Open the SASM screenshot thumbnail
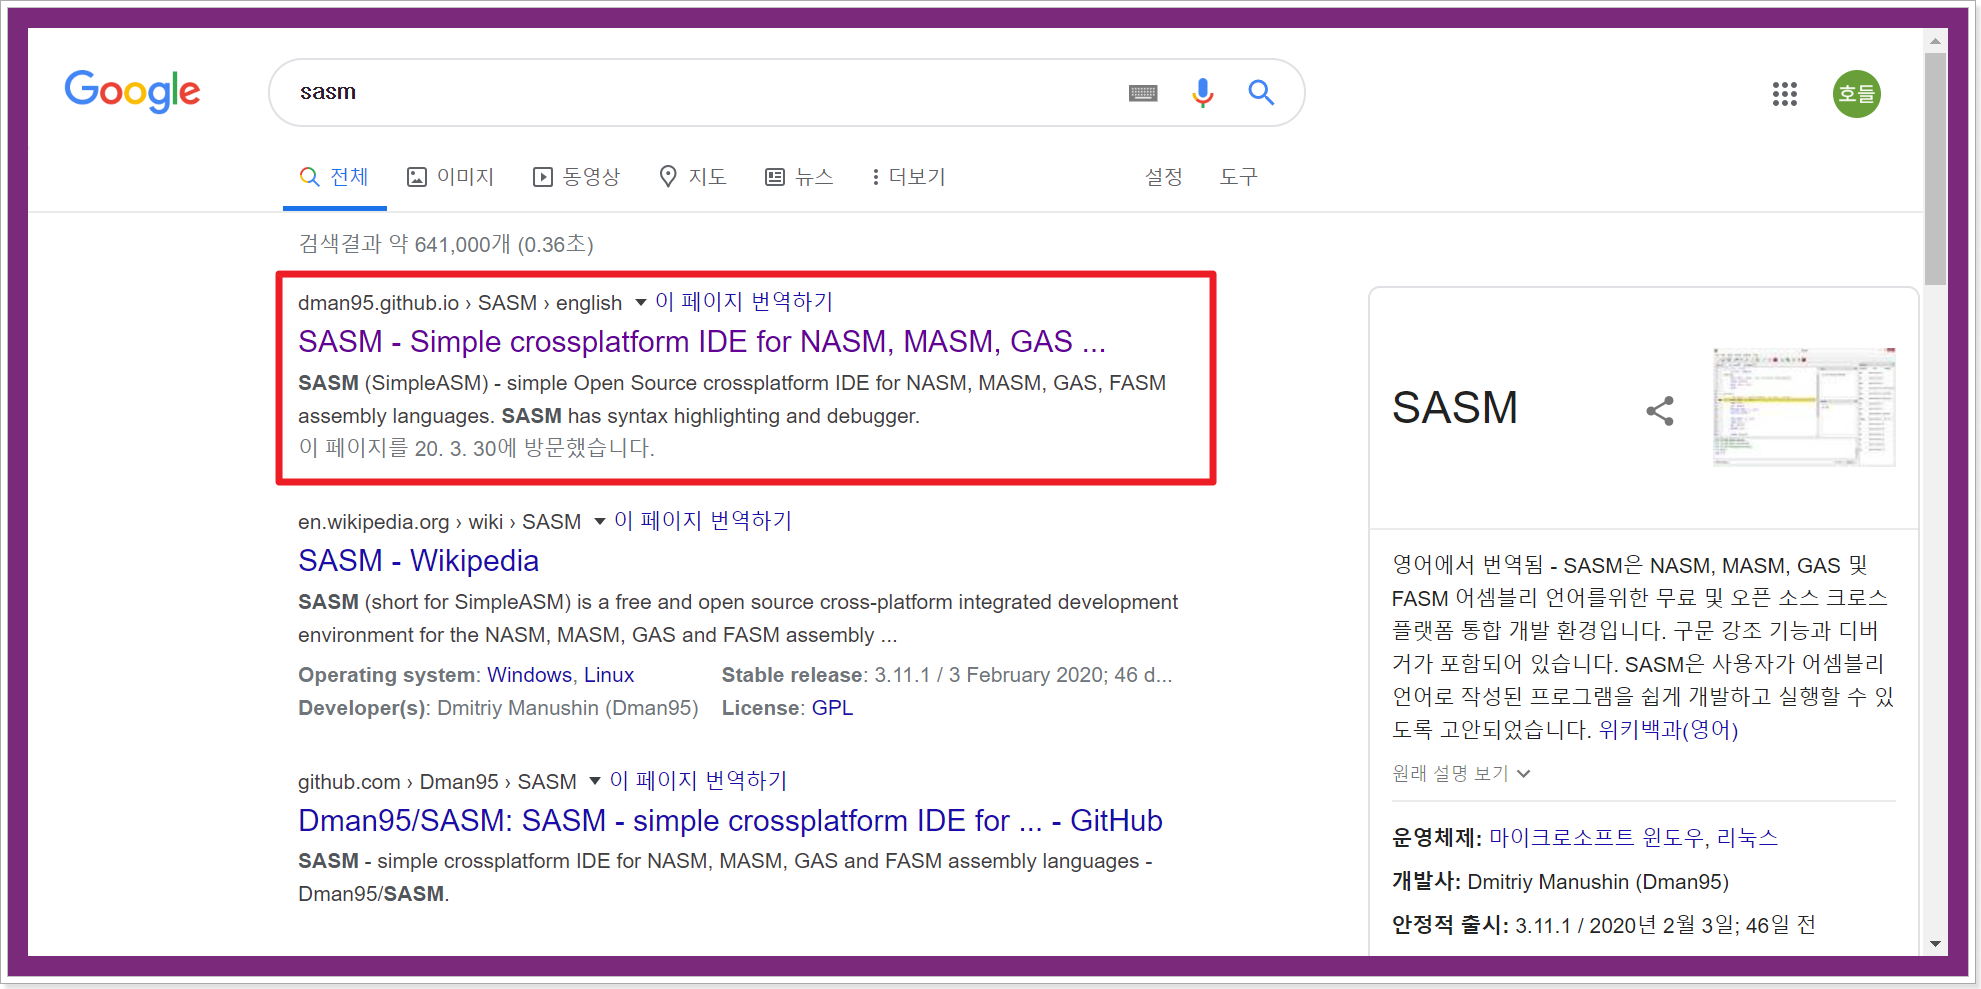The height and width of the screenshot is (989, 1981). click(1804, 407)
